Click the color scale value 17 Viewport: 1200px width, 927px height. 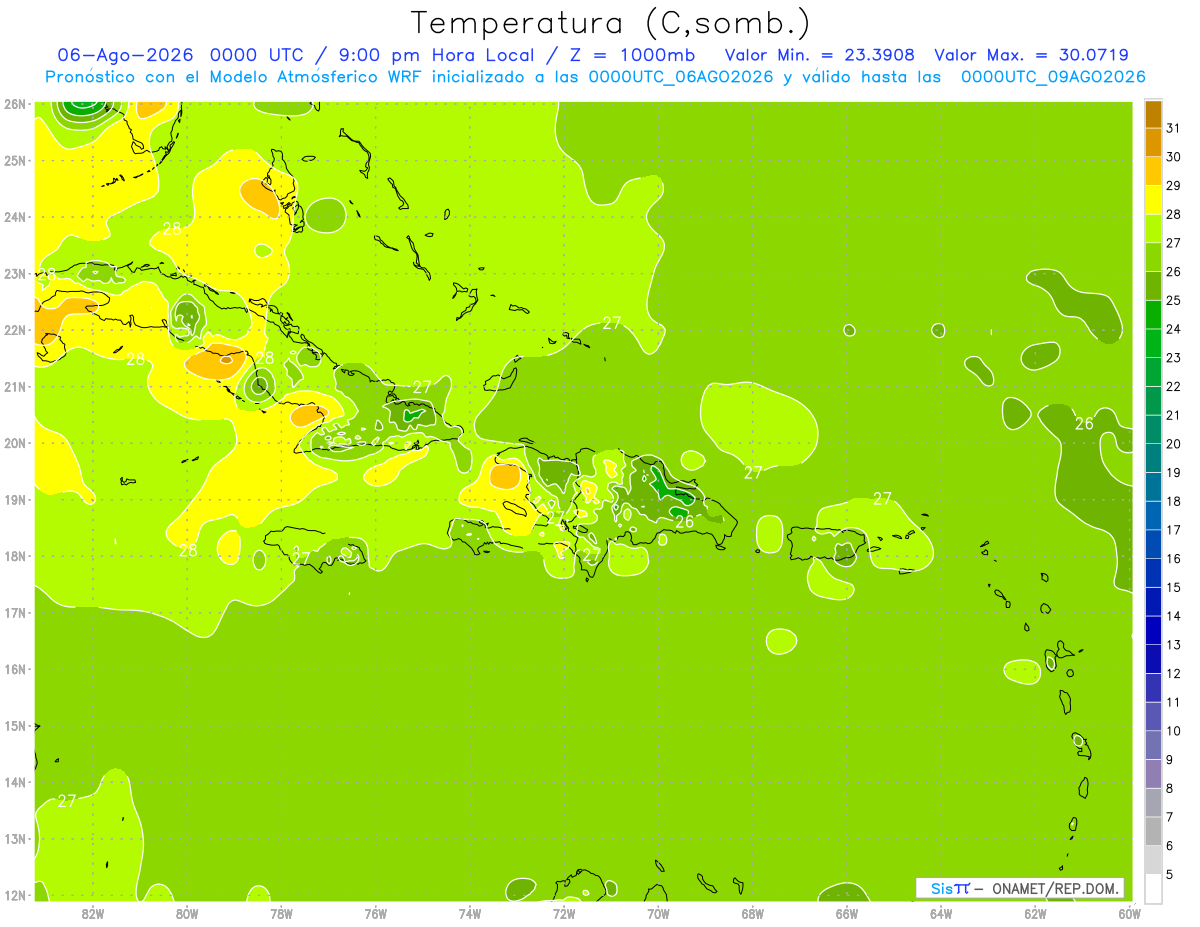(1174, 530)
